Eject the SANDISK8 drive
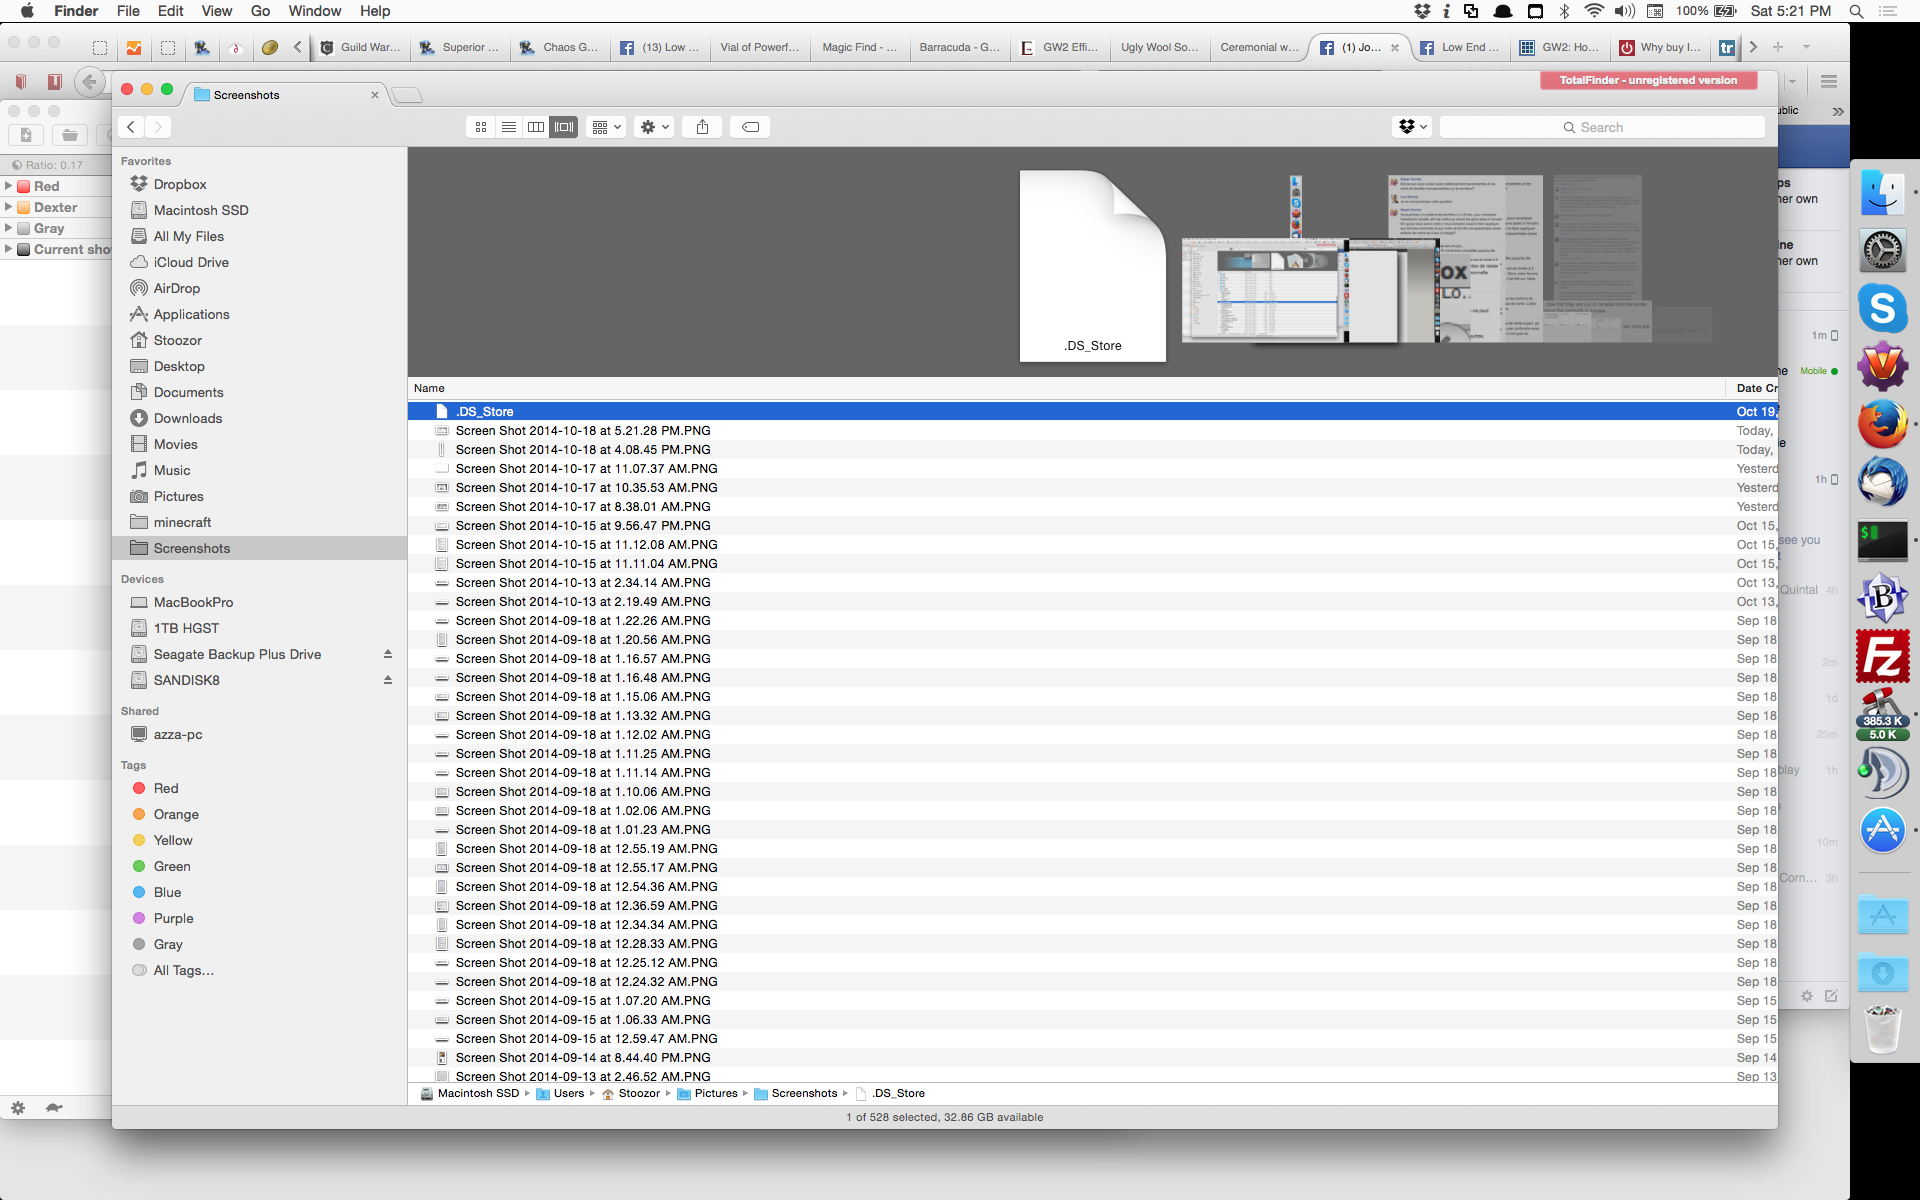1920x1200 pixels. click(388, 680)
